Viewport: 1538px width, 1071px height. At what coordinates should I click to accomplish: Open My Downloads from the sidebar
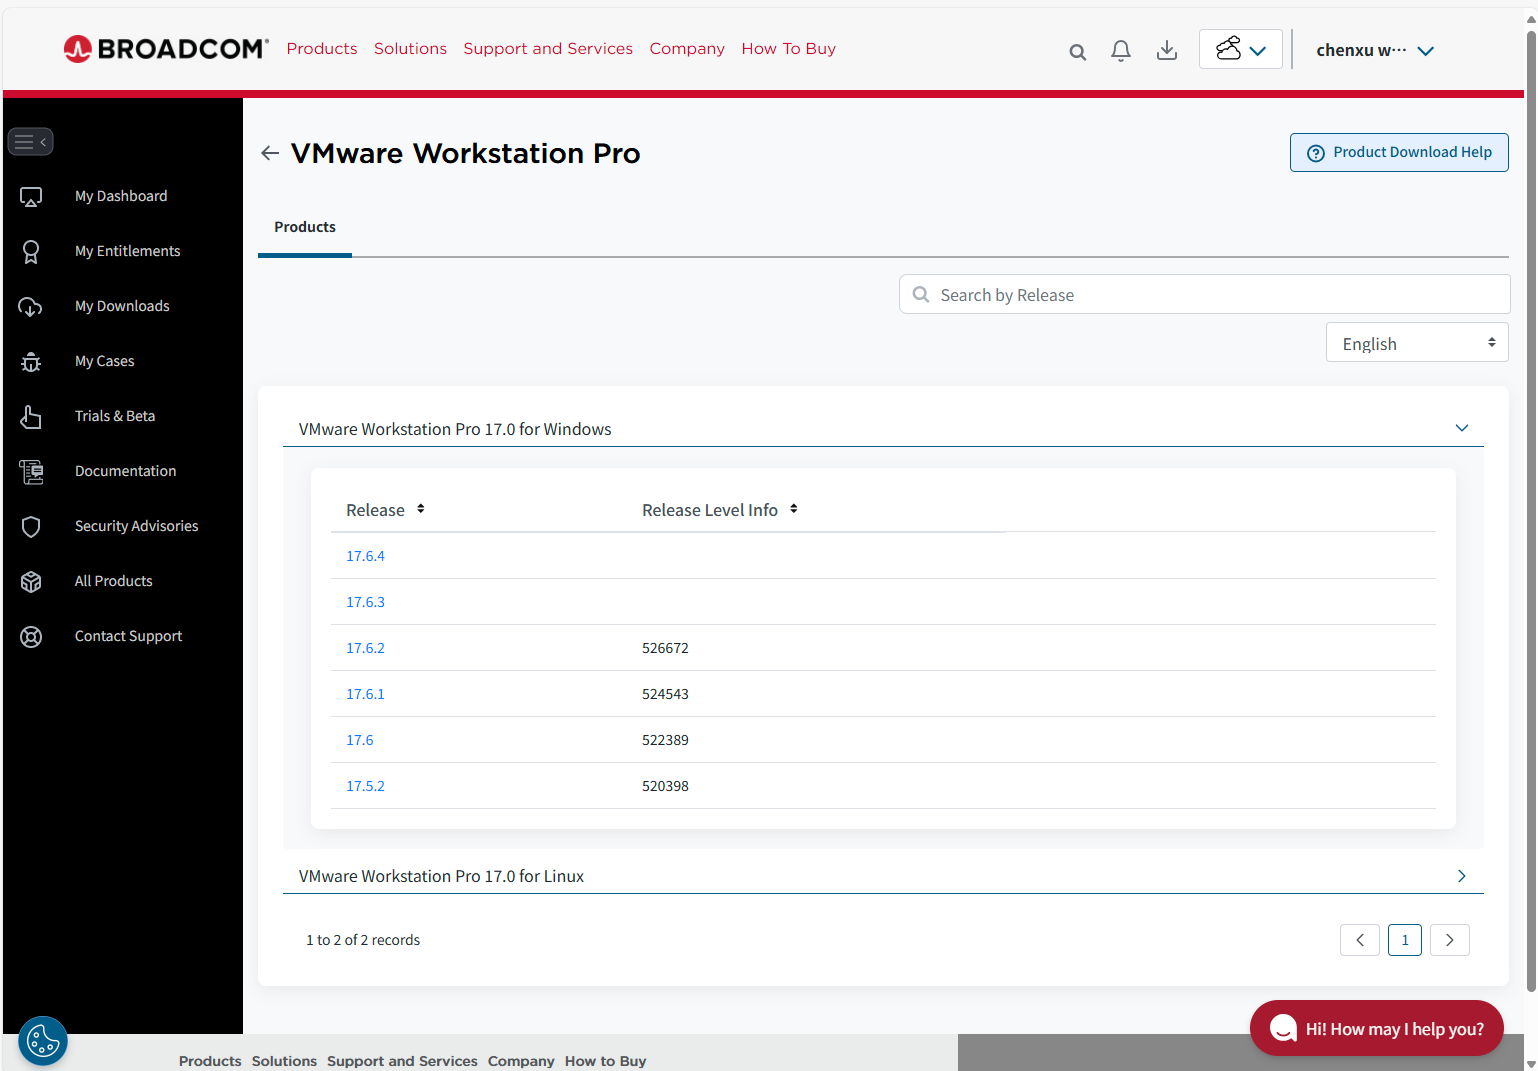point(122,305)
